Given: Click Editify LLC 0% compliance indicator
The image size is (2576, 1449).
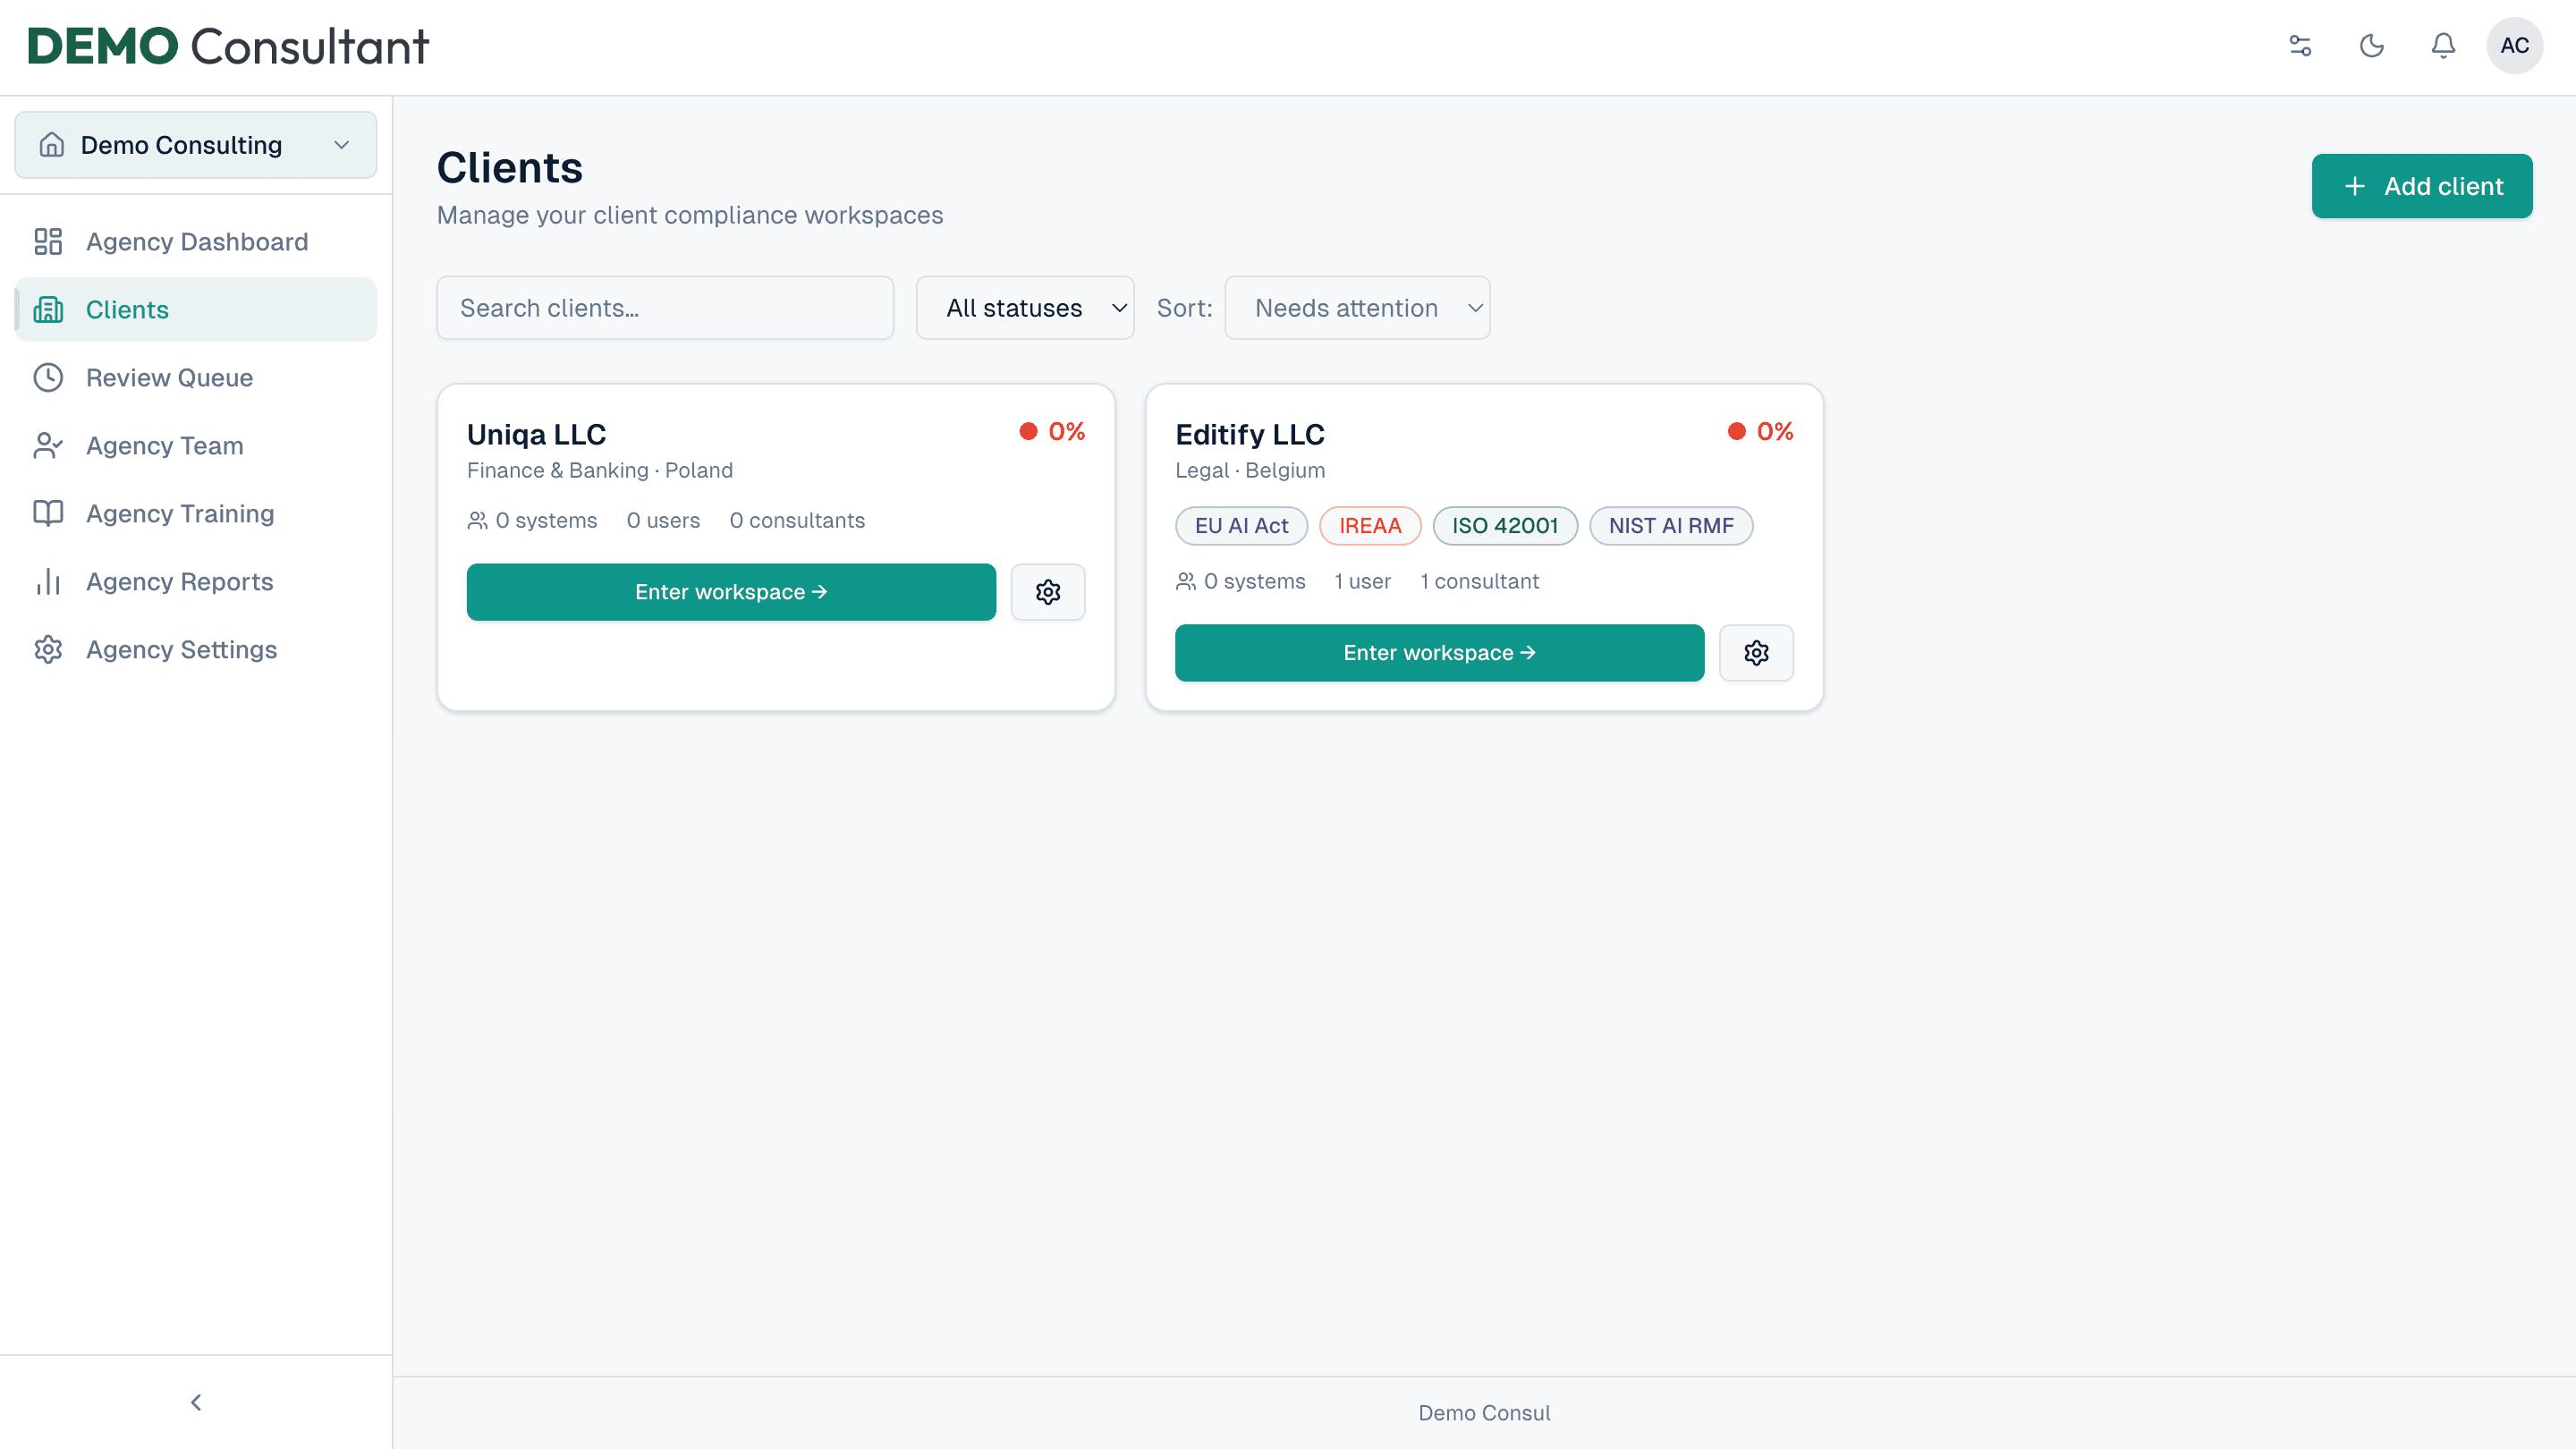Looking at the screenshot, I should 1760,431.
